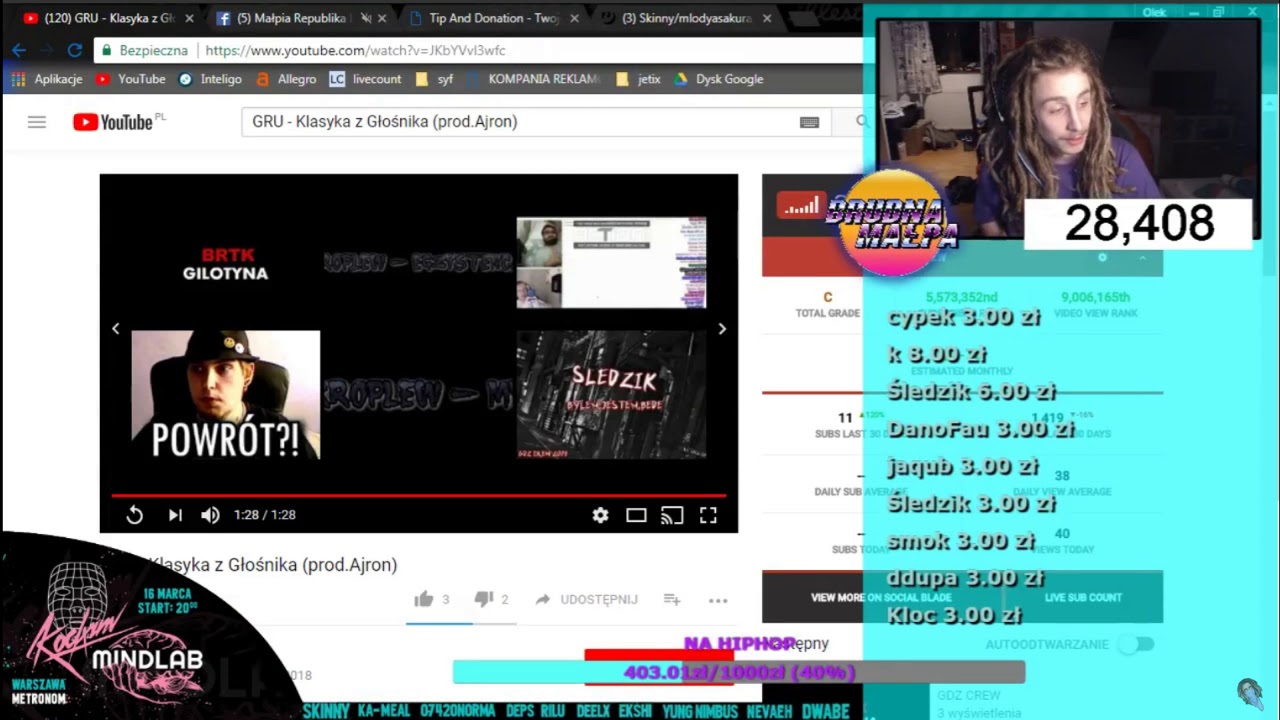This screenshot has width=1280, height=720.
Task: Share the video via UDOSTĘPNIJ
Action: 586,599
